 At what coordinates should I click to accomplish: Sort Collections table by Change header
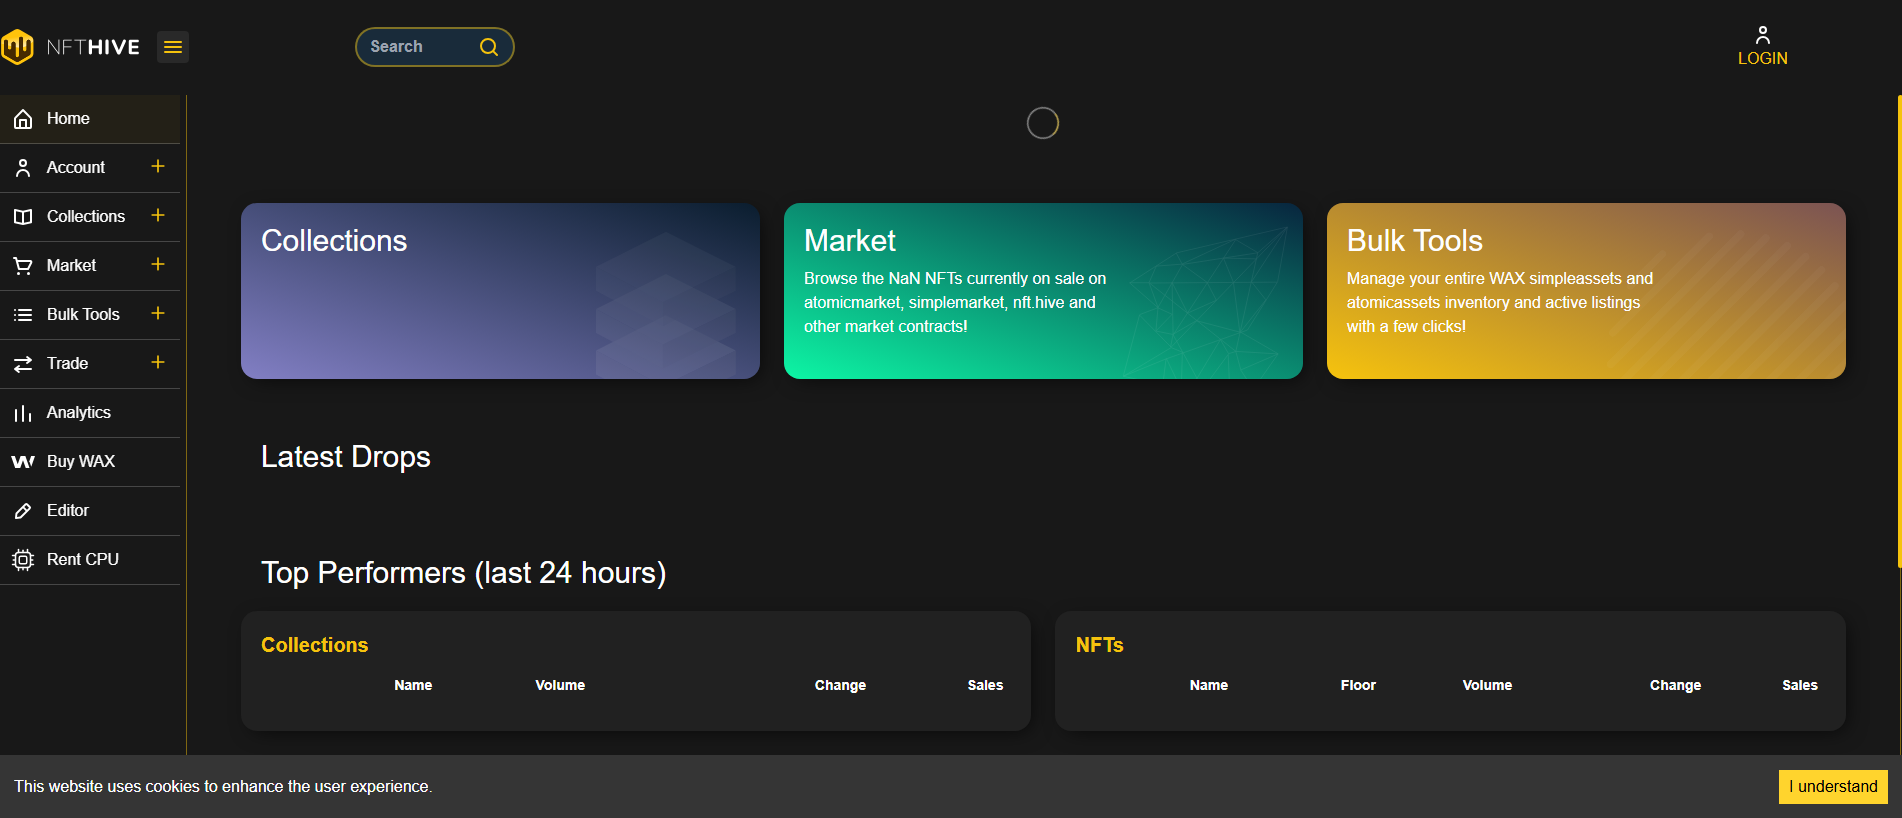(840, 685)
